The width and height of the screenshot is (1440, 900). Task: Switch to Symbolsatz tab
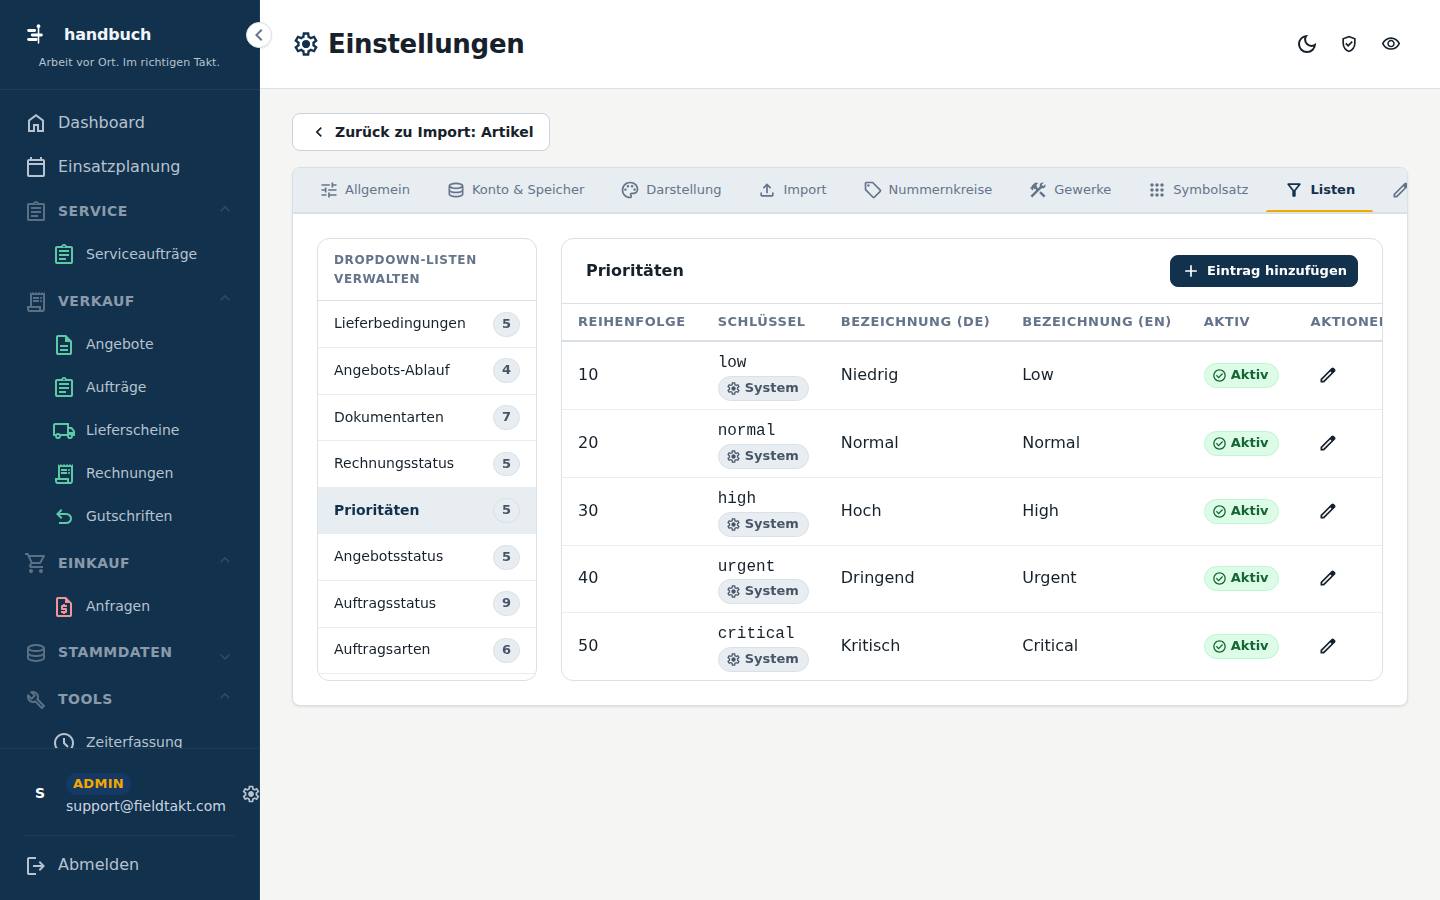(1198, 190)
